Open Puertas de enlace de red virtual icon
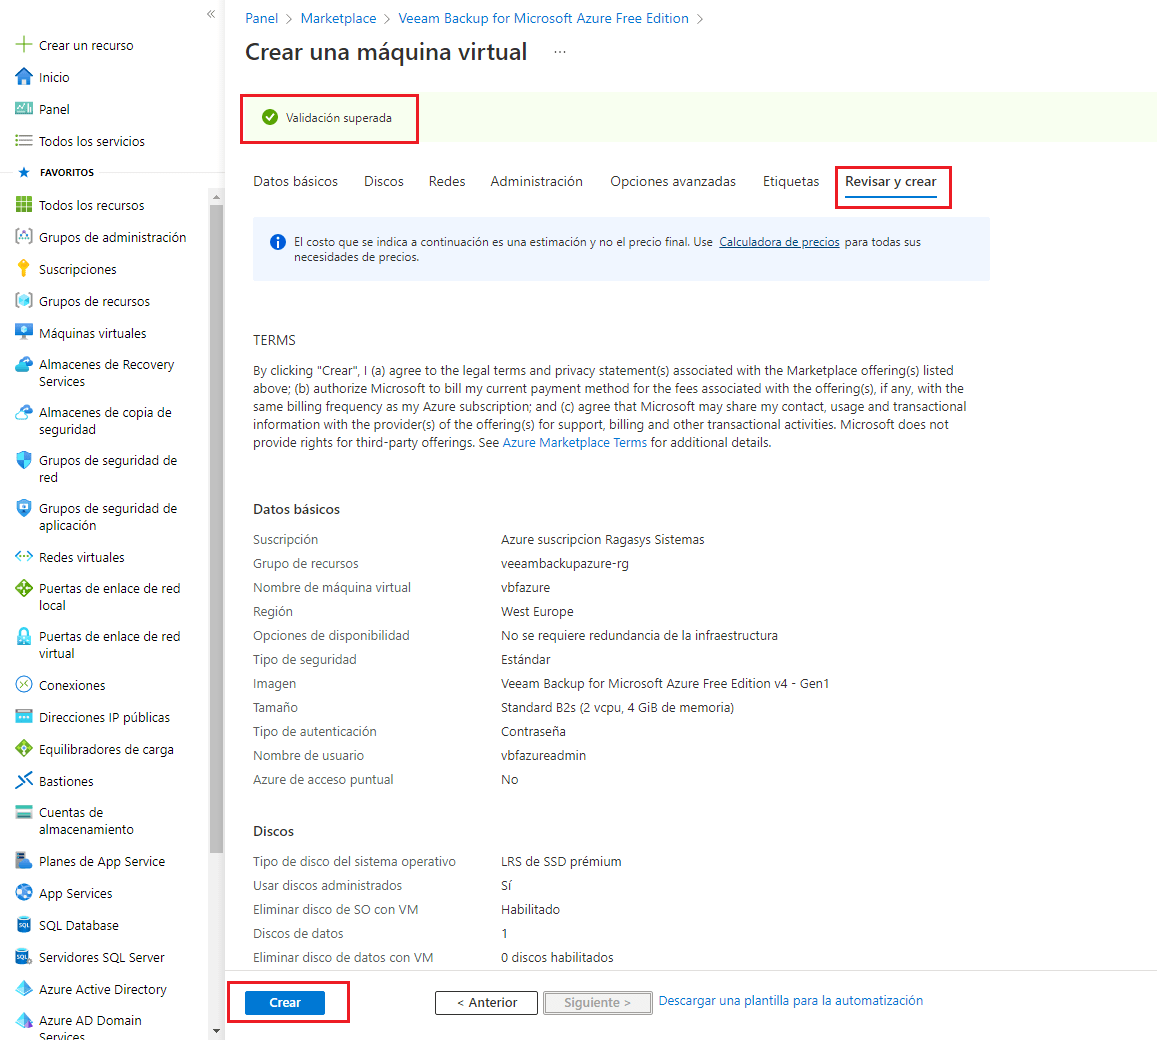Image resolution: width=1157 pixels, height=1040 pixels. [x=24, y=636]
